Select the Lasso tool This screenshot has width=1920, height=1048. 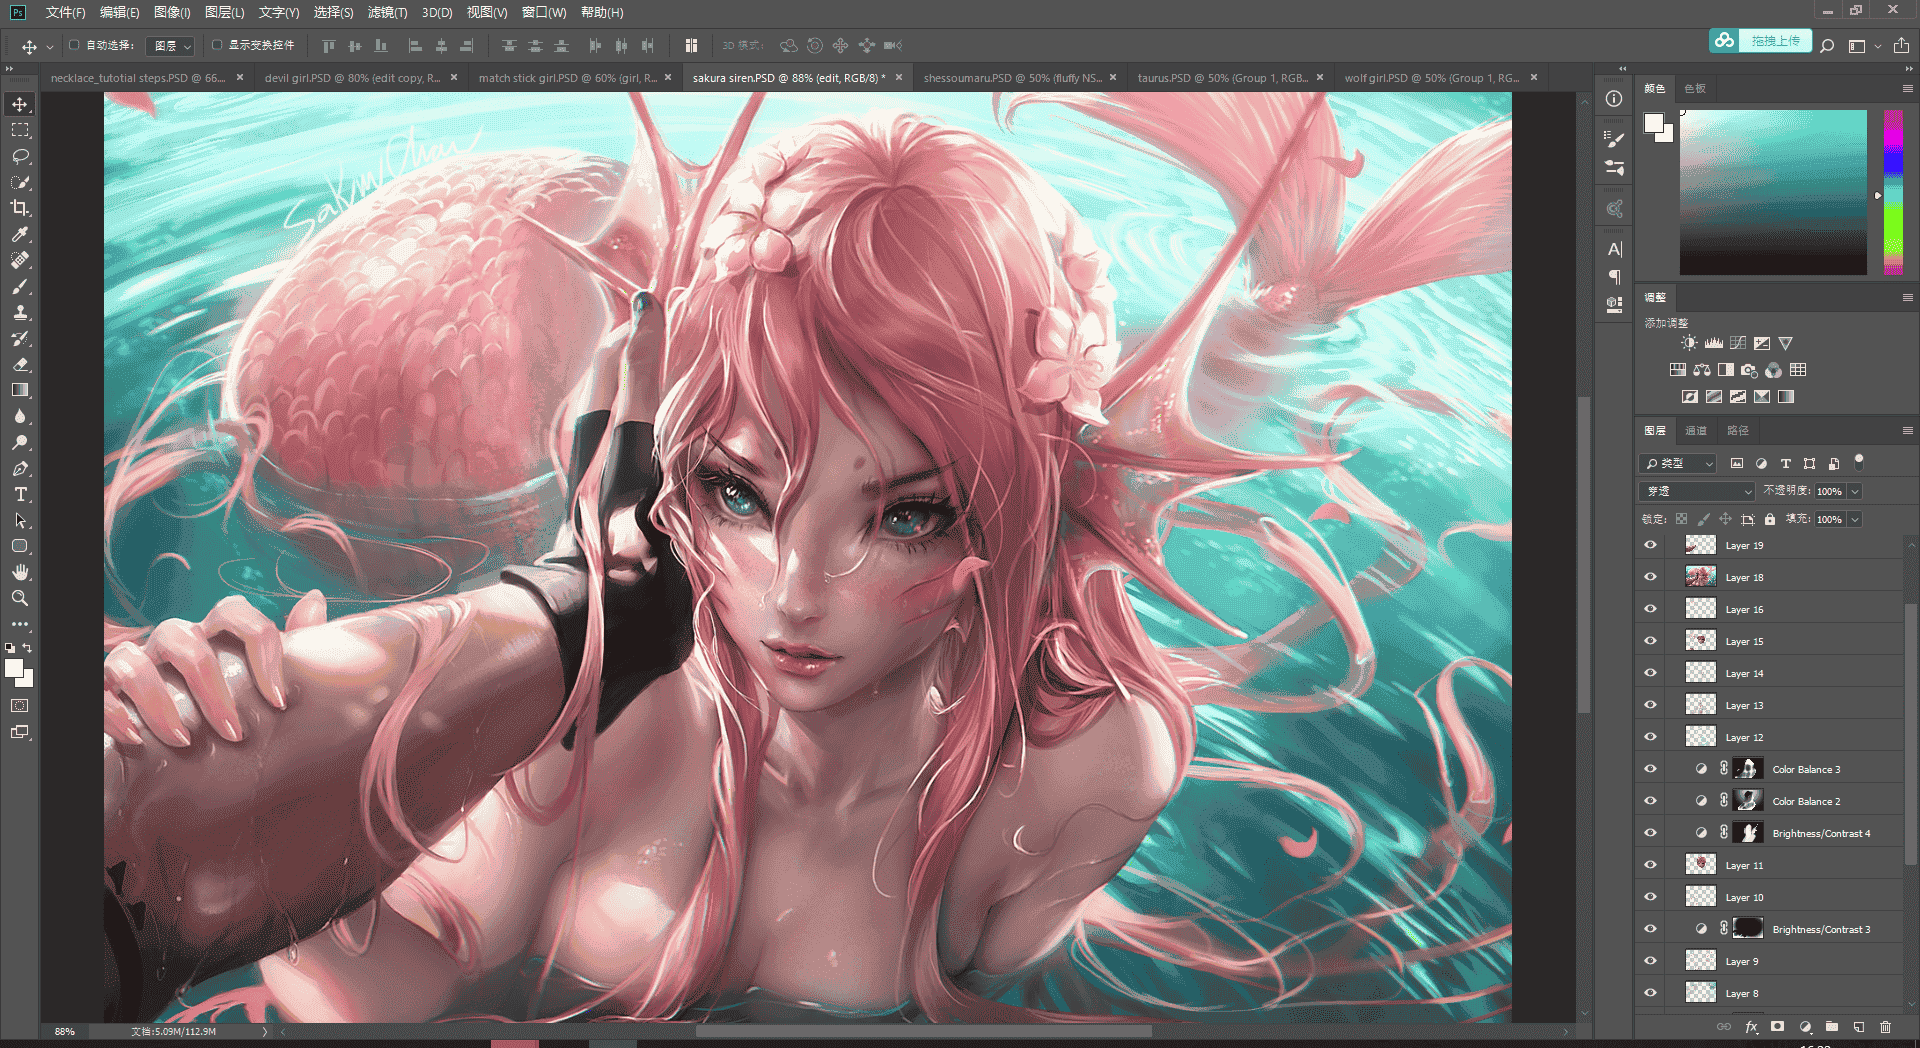point(20,156)
